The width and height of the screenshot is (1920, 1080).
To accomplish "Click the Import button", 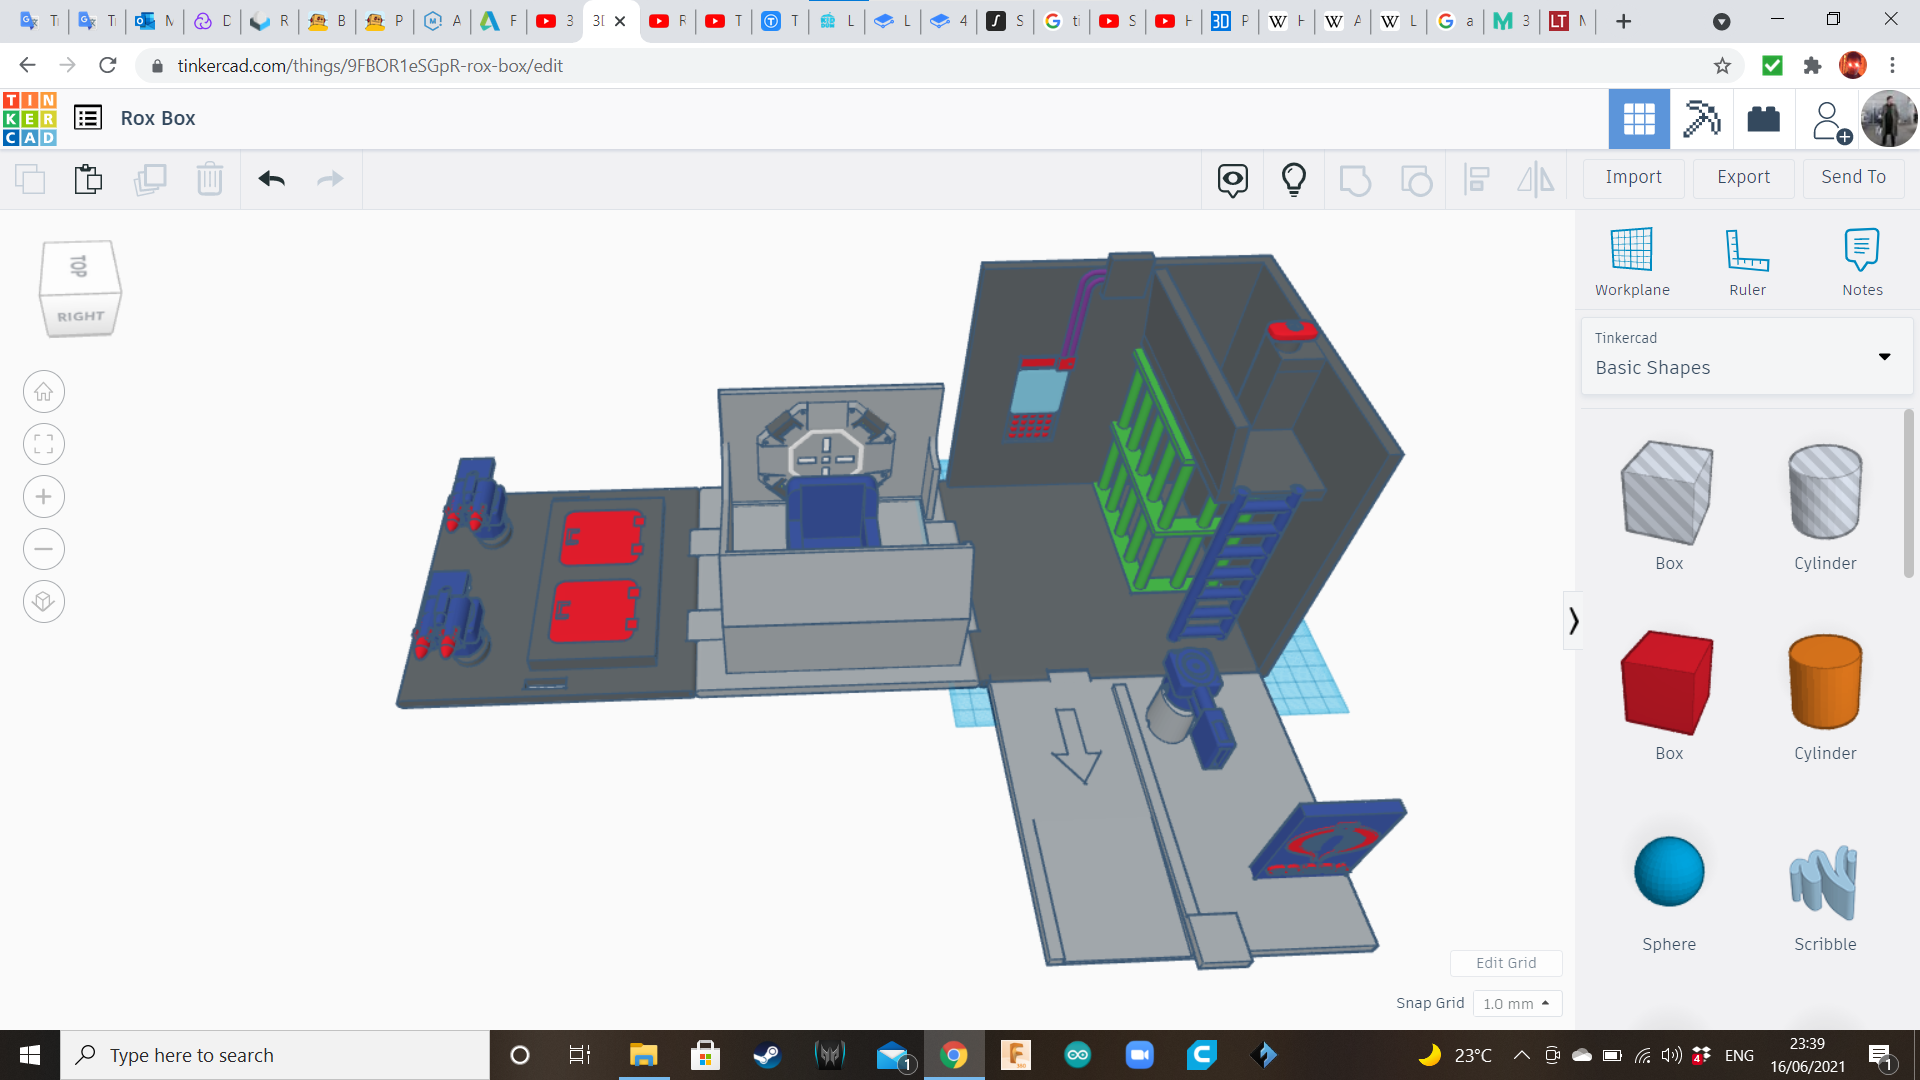I will click(x=1633, y=177).
